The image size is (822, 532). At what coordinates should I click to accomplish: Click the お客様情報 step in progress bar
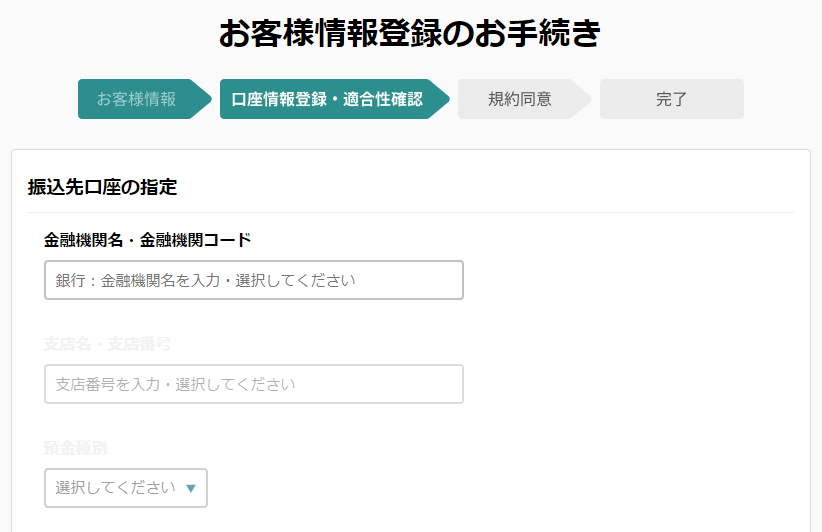pyautogui.click(x=144, y=99)
